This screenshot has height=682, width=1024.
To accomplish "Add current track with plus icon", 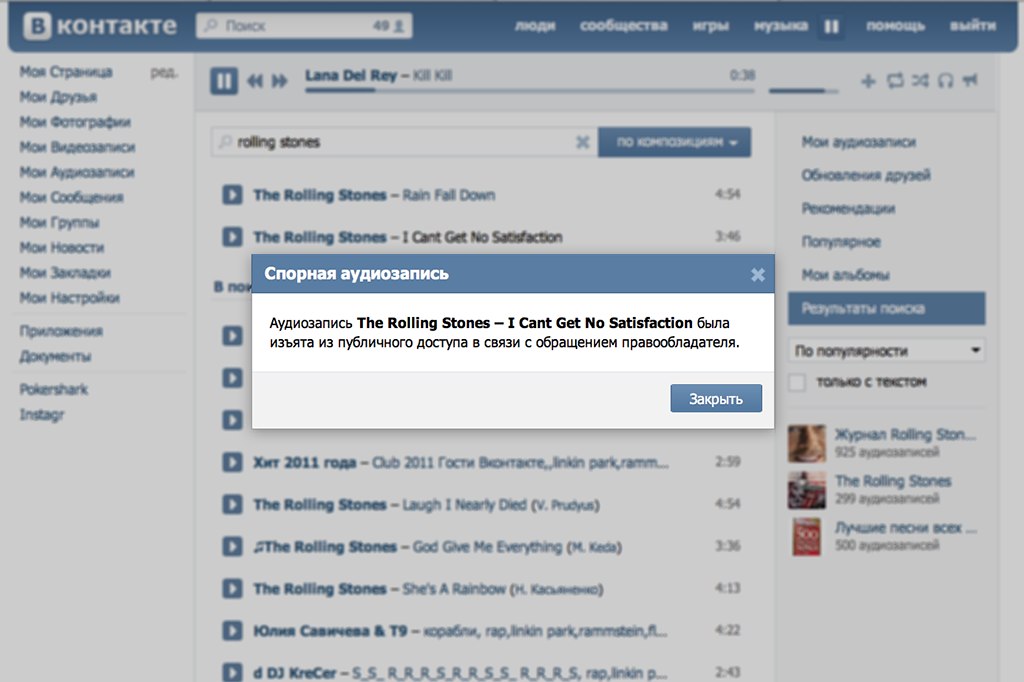I will click(x=868, y=81).
